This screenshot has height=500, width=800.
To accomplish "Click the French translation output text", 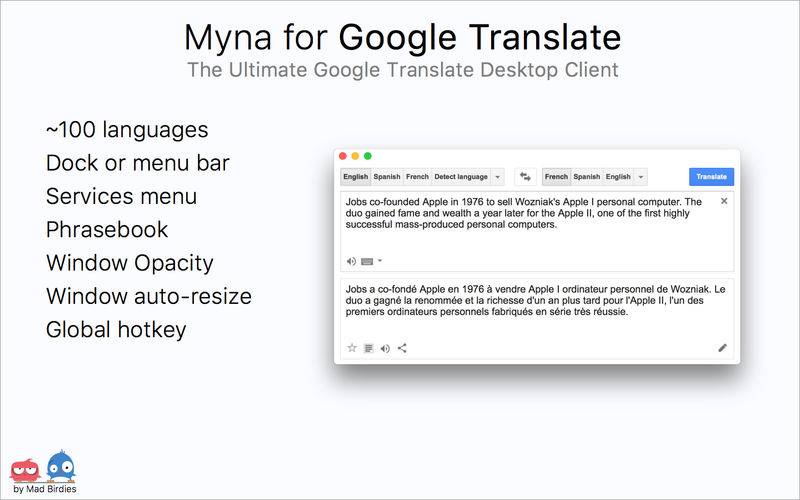I will point(535,301).
